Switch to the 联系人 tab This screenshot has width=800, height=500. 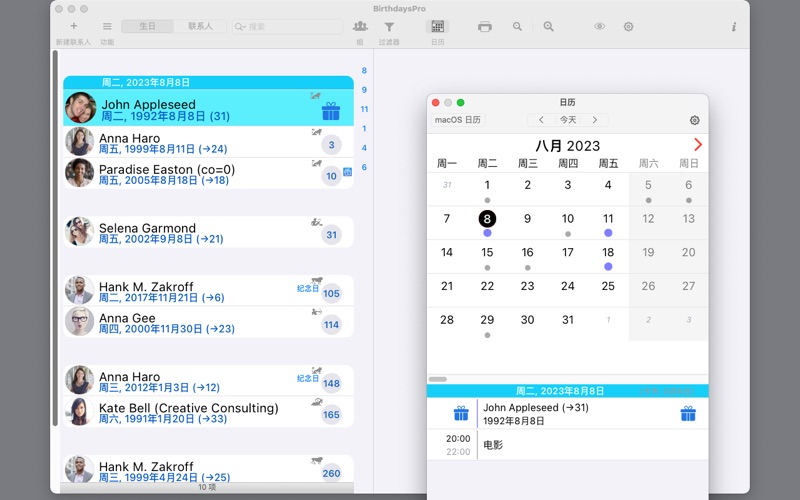coord(200,27)
